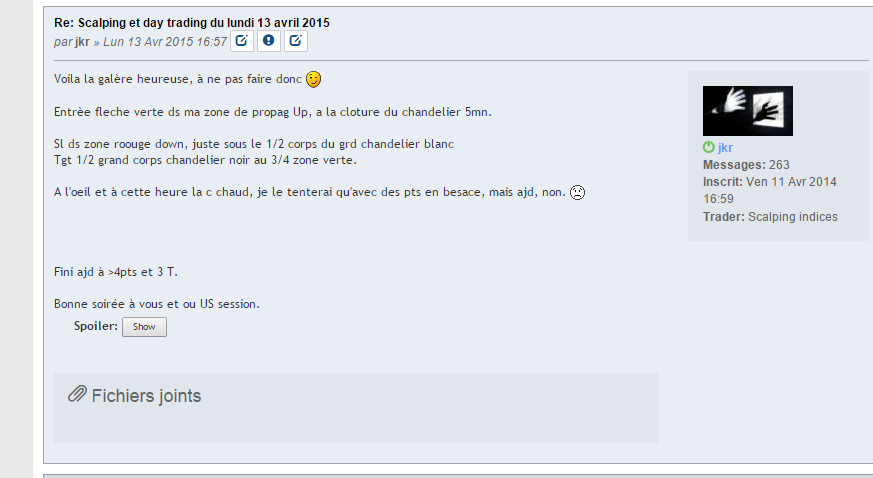This screenshot has height=478, width=873.
Task: Click the 'Trader: Scalping indices' profile field
Action: [770, 217]
